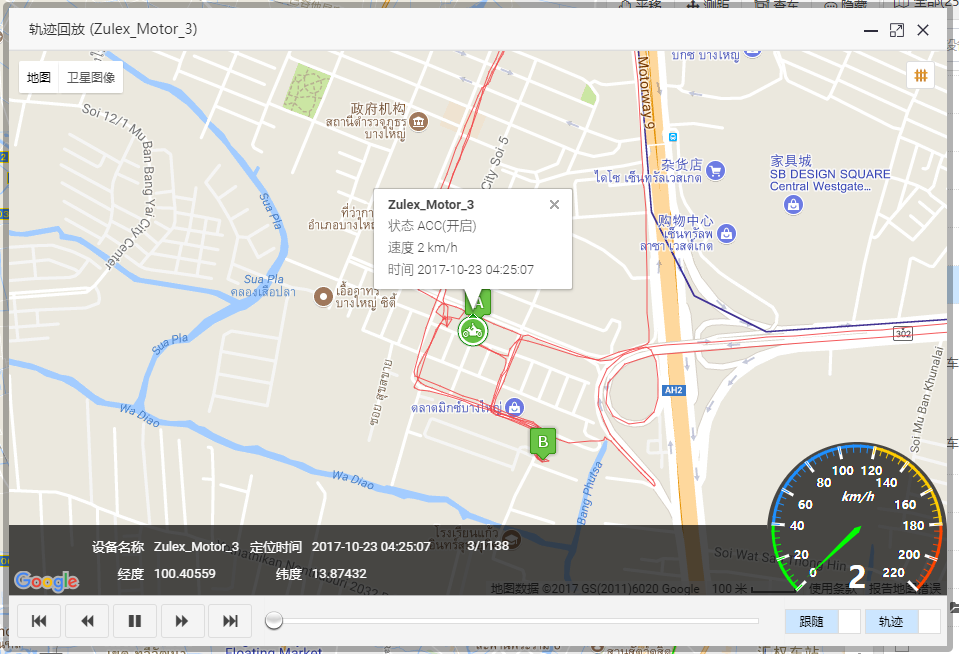Click the 时间 2017-10-23 04:25:07 popup text

click(461, 270)
